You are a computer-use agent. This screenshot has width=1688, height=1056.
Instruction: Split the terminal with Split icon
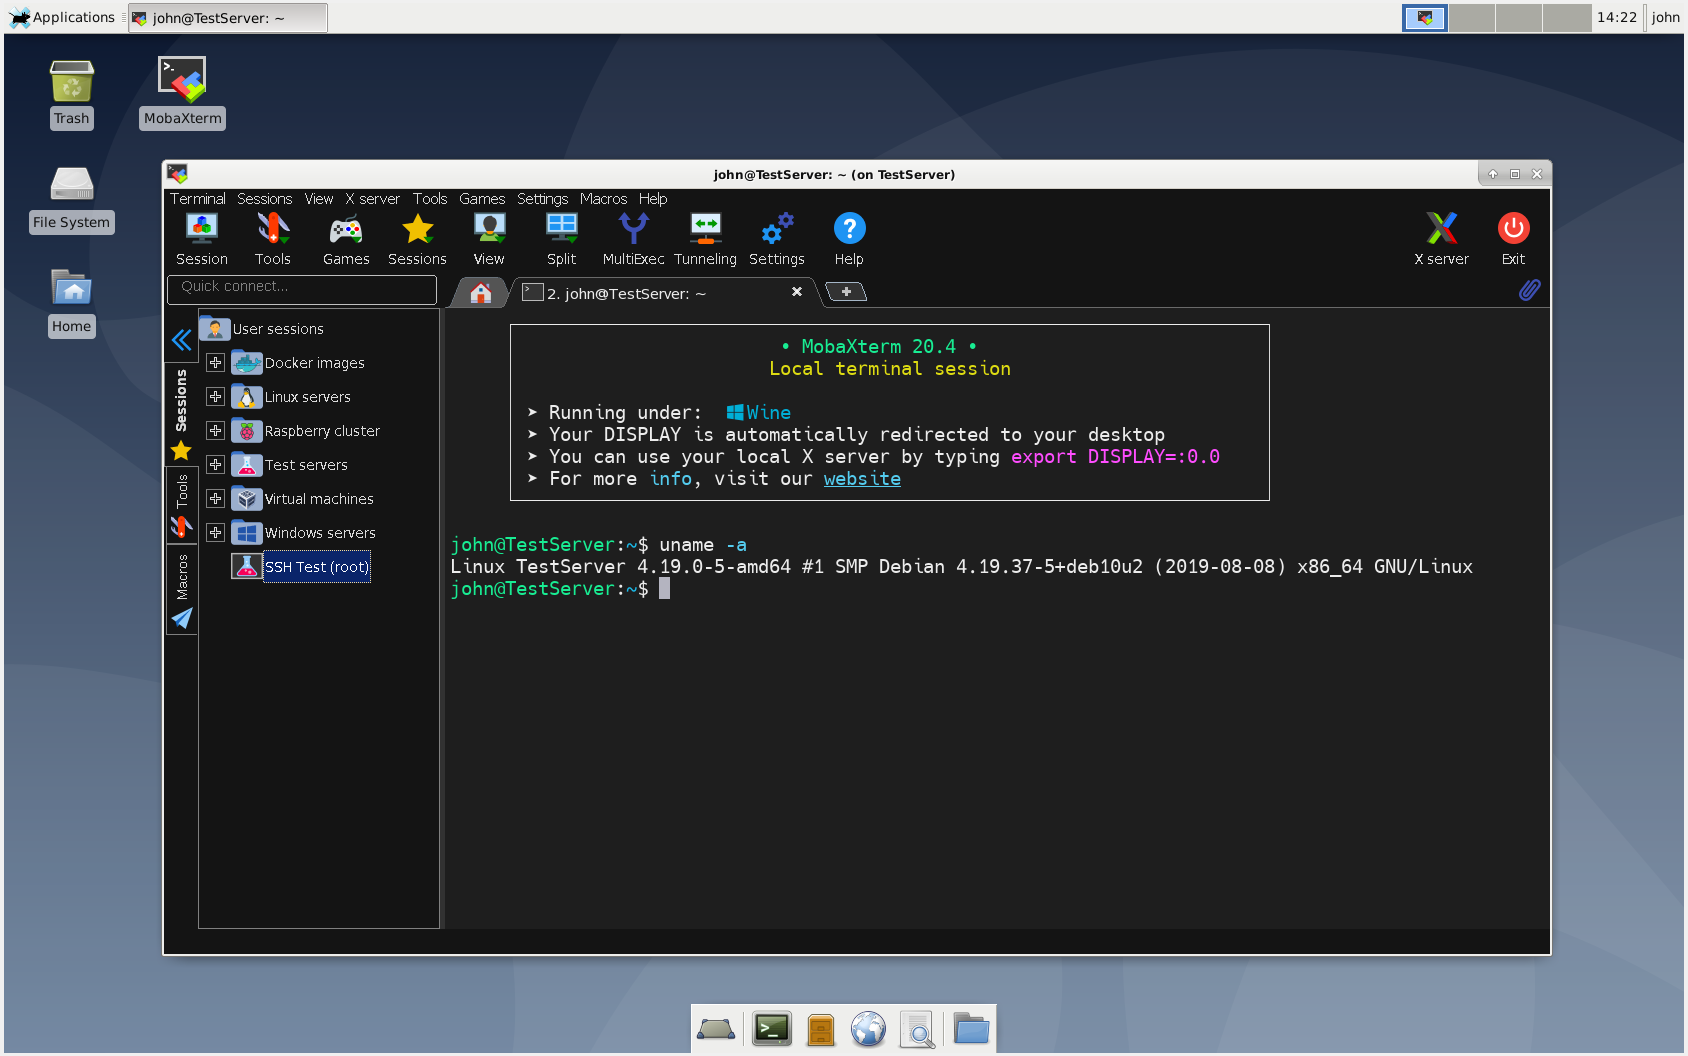(x=561, y=239)
